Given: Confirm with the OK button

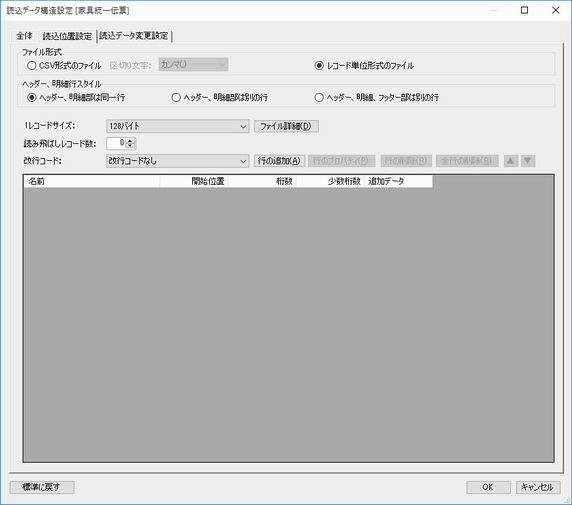Looking at the screenshot, I should (x=488, y=487).
